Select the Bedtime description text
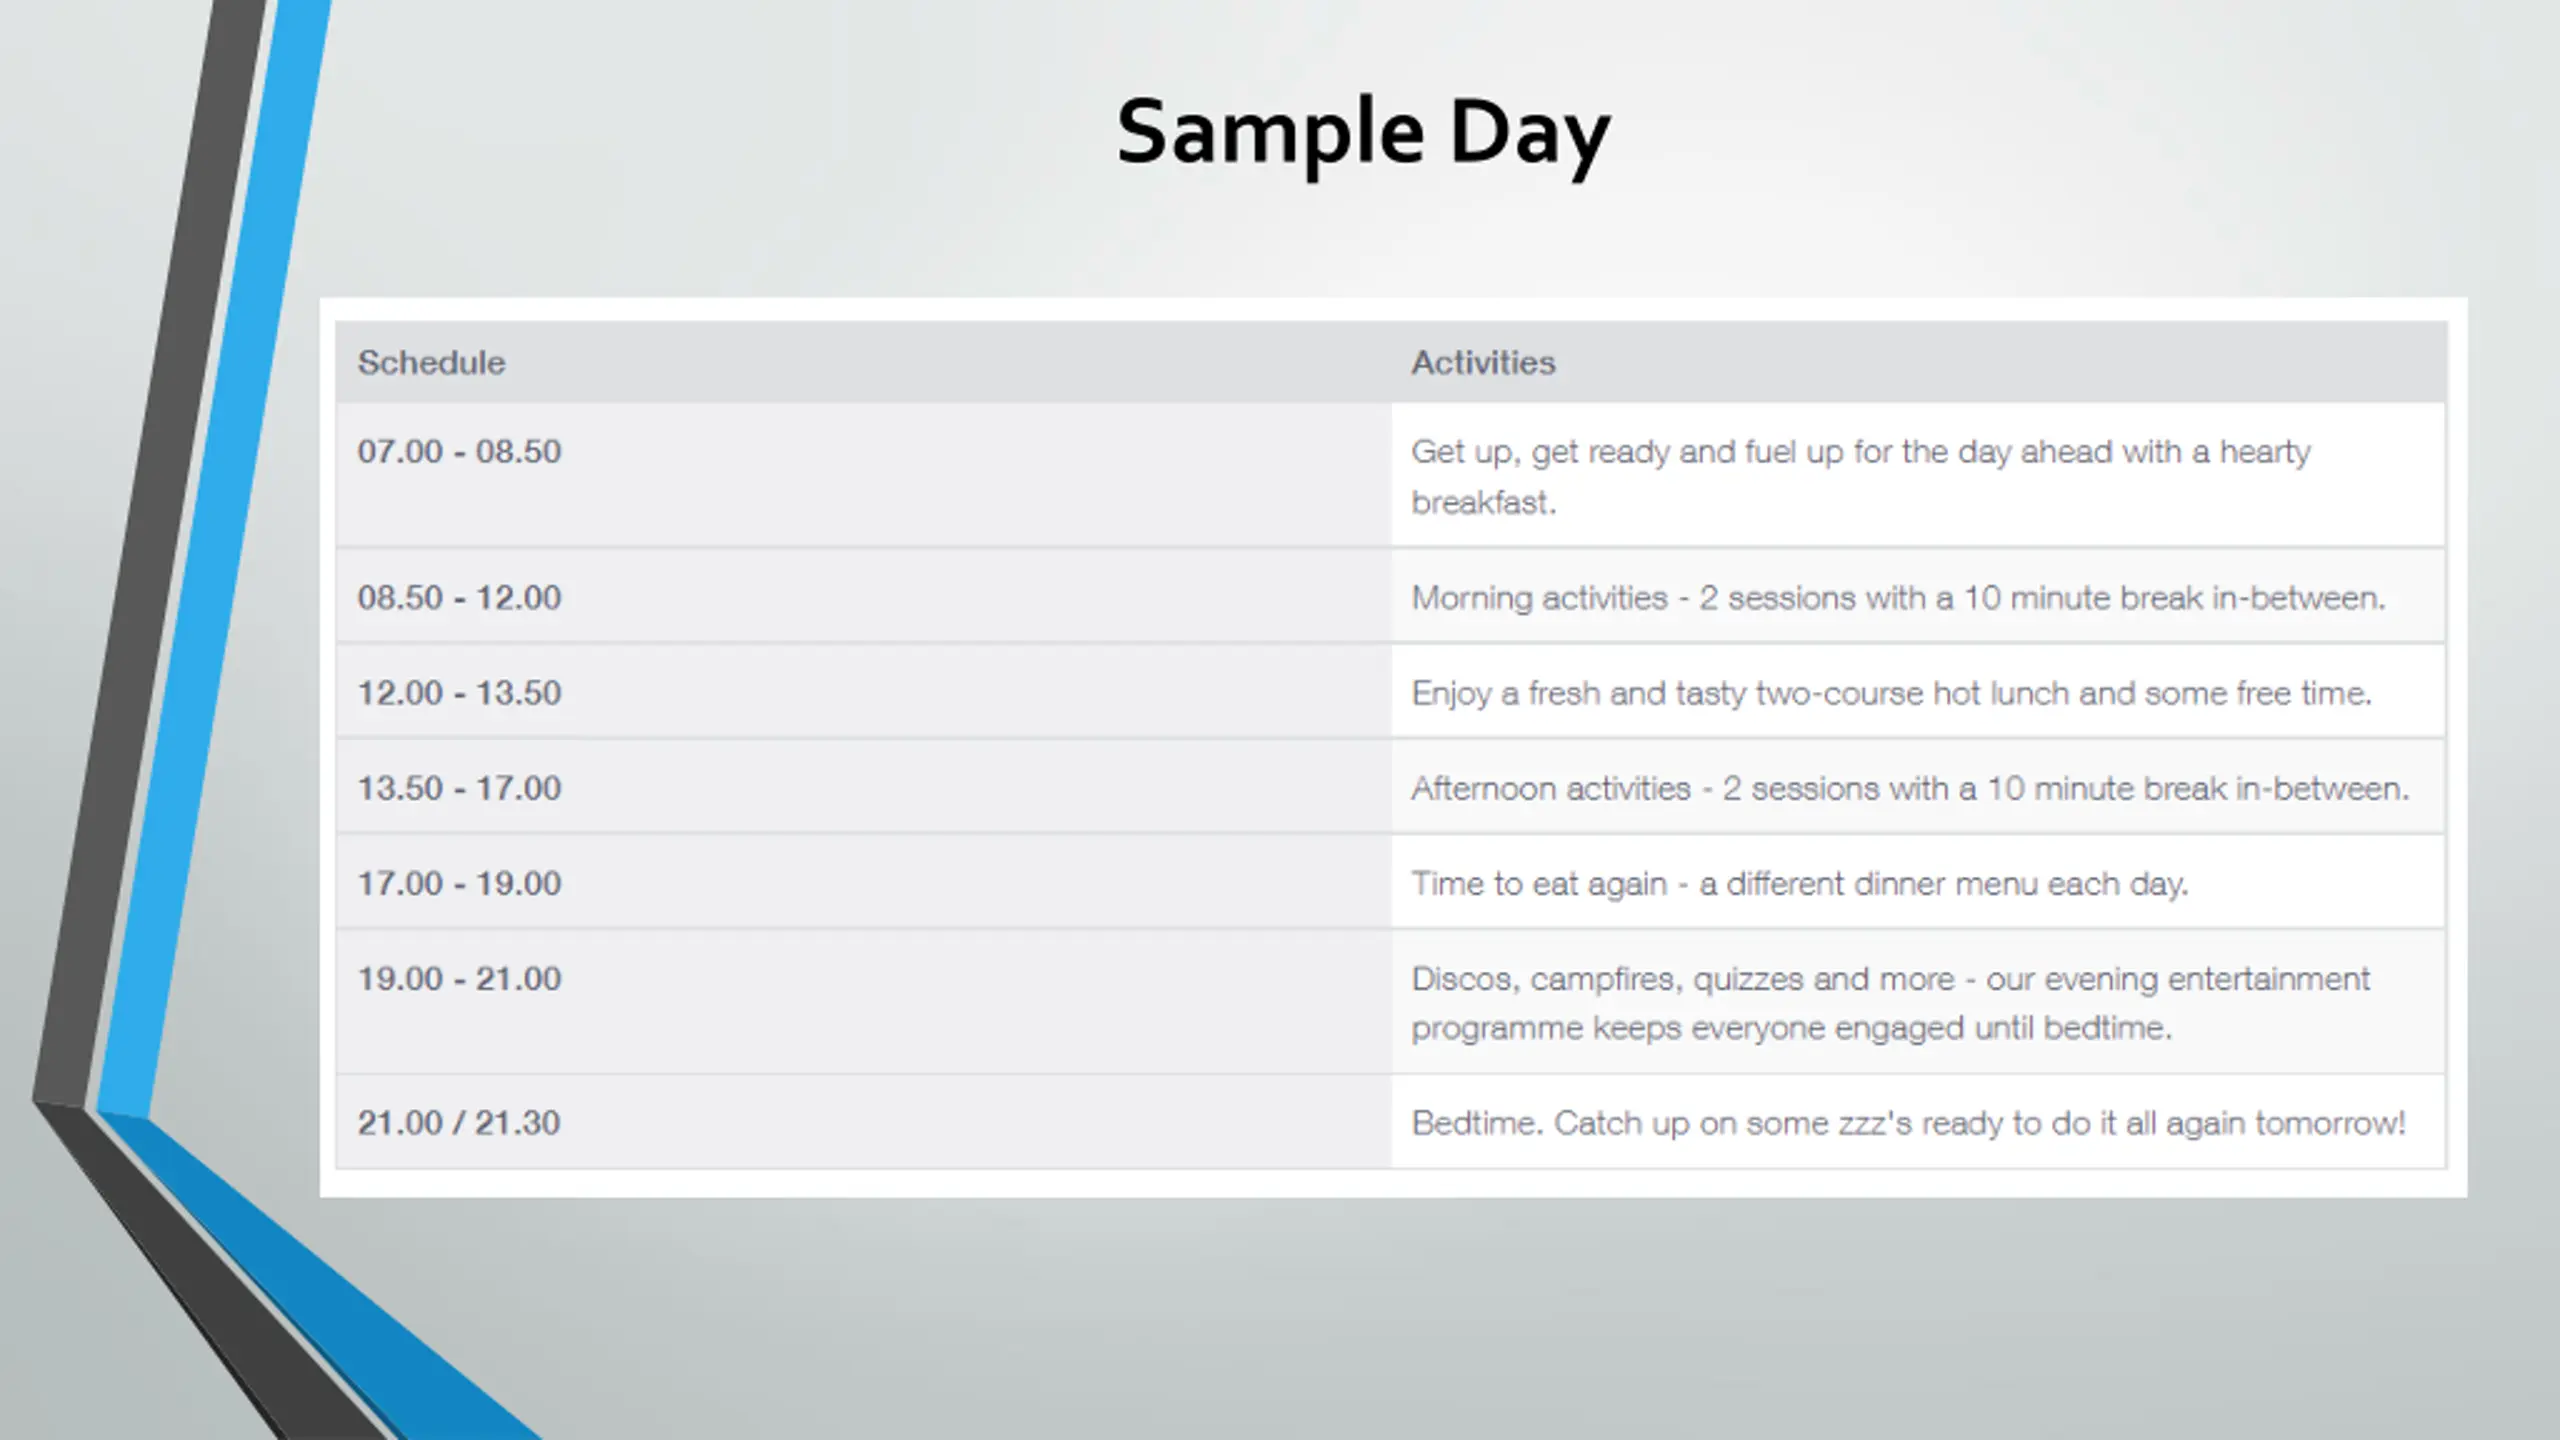The image size is (2560, 1440). coord(1908,1124)
